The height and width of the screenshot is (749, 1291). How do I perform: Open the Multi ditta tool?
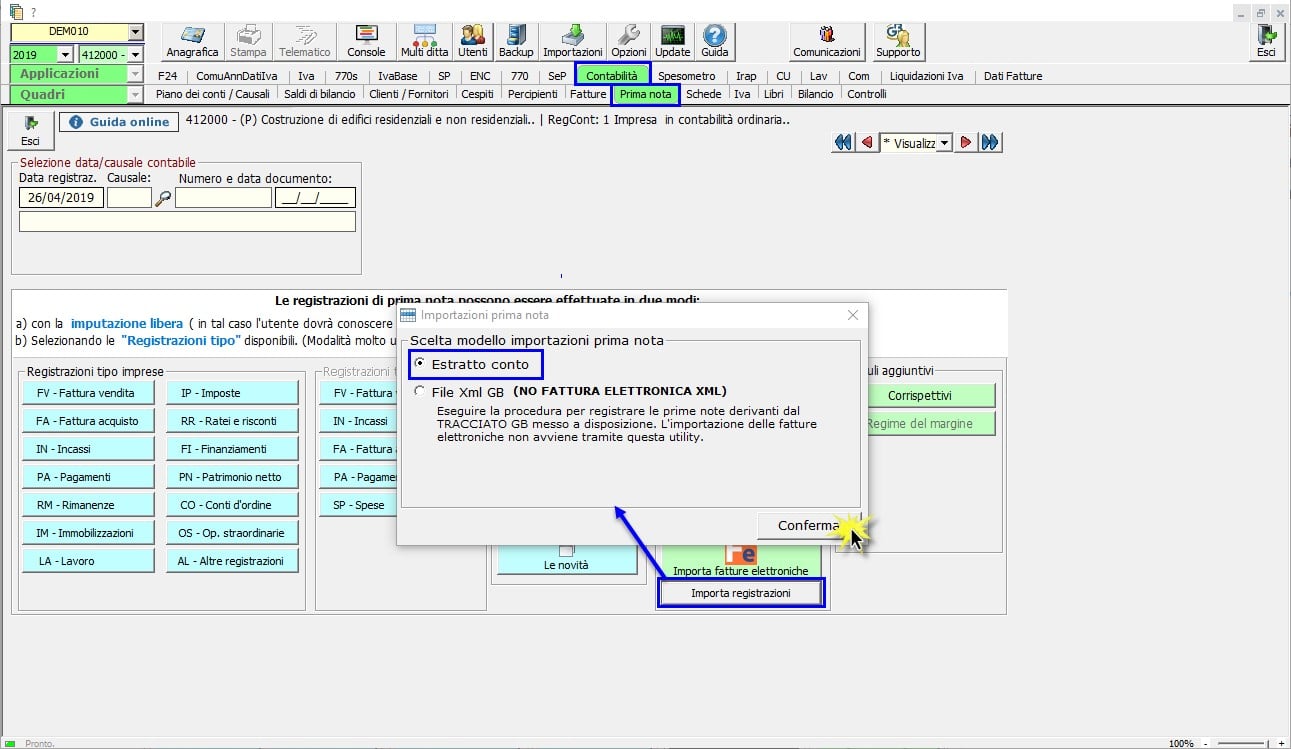424,42
